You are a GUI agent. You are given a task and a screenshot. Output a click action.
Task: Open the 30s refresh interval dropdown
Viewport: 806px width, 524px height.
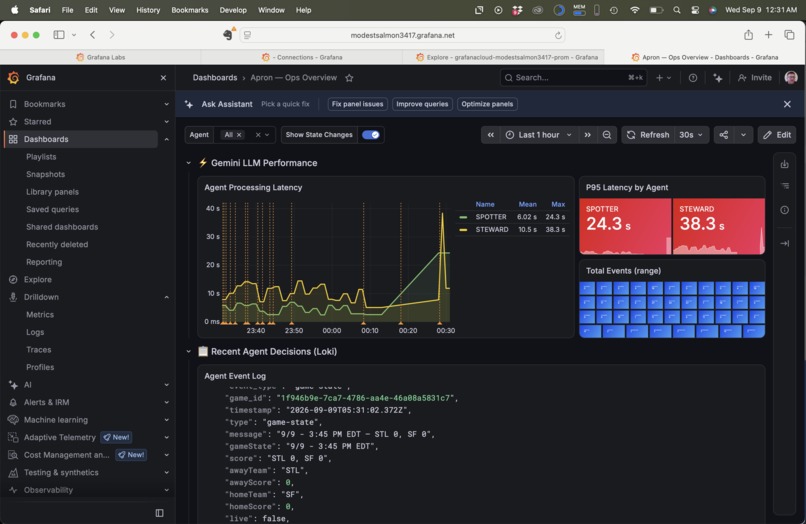pyautogui.click(x=691, y=135)
